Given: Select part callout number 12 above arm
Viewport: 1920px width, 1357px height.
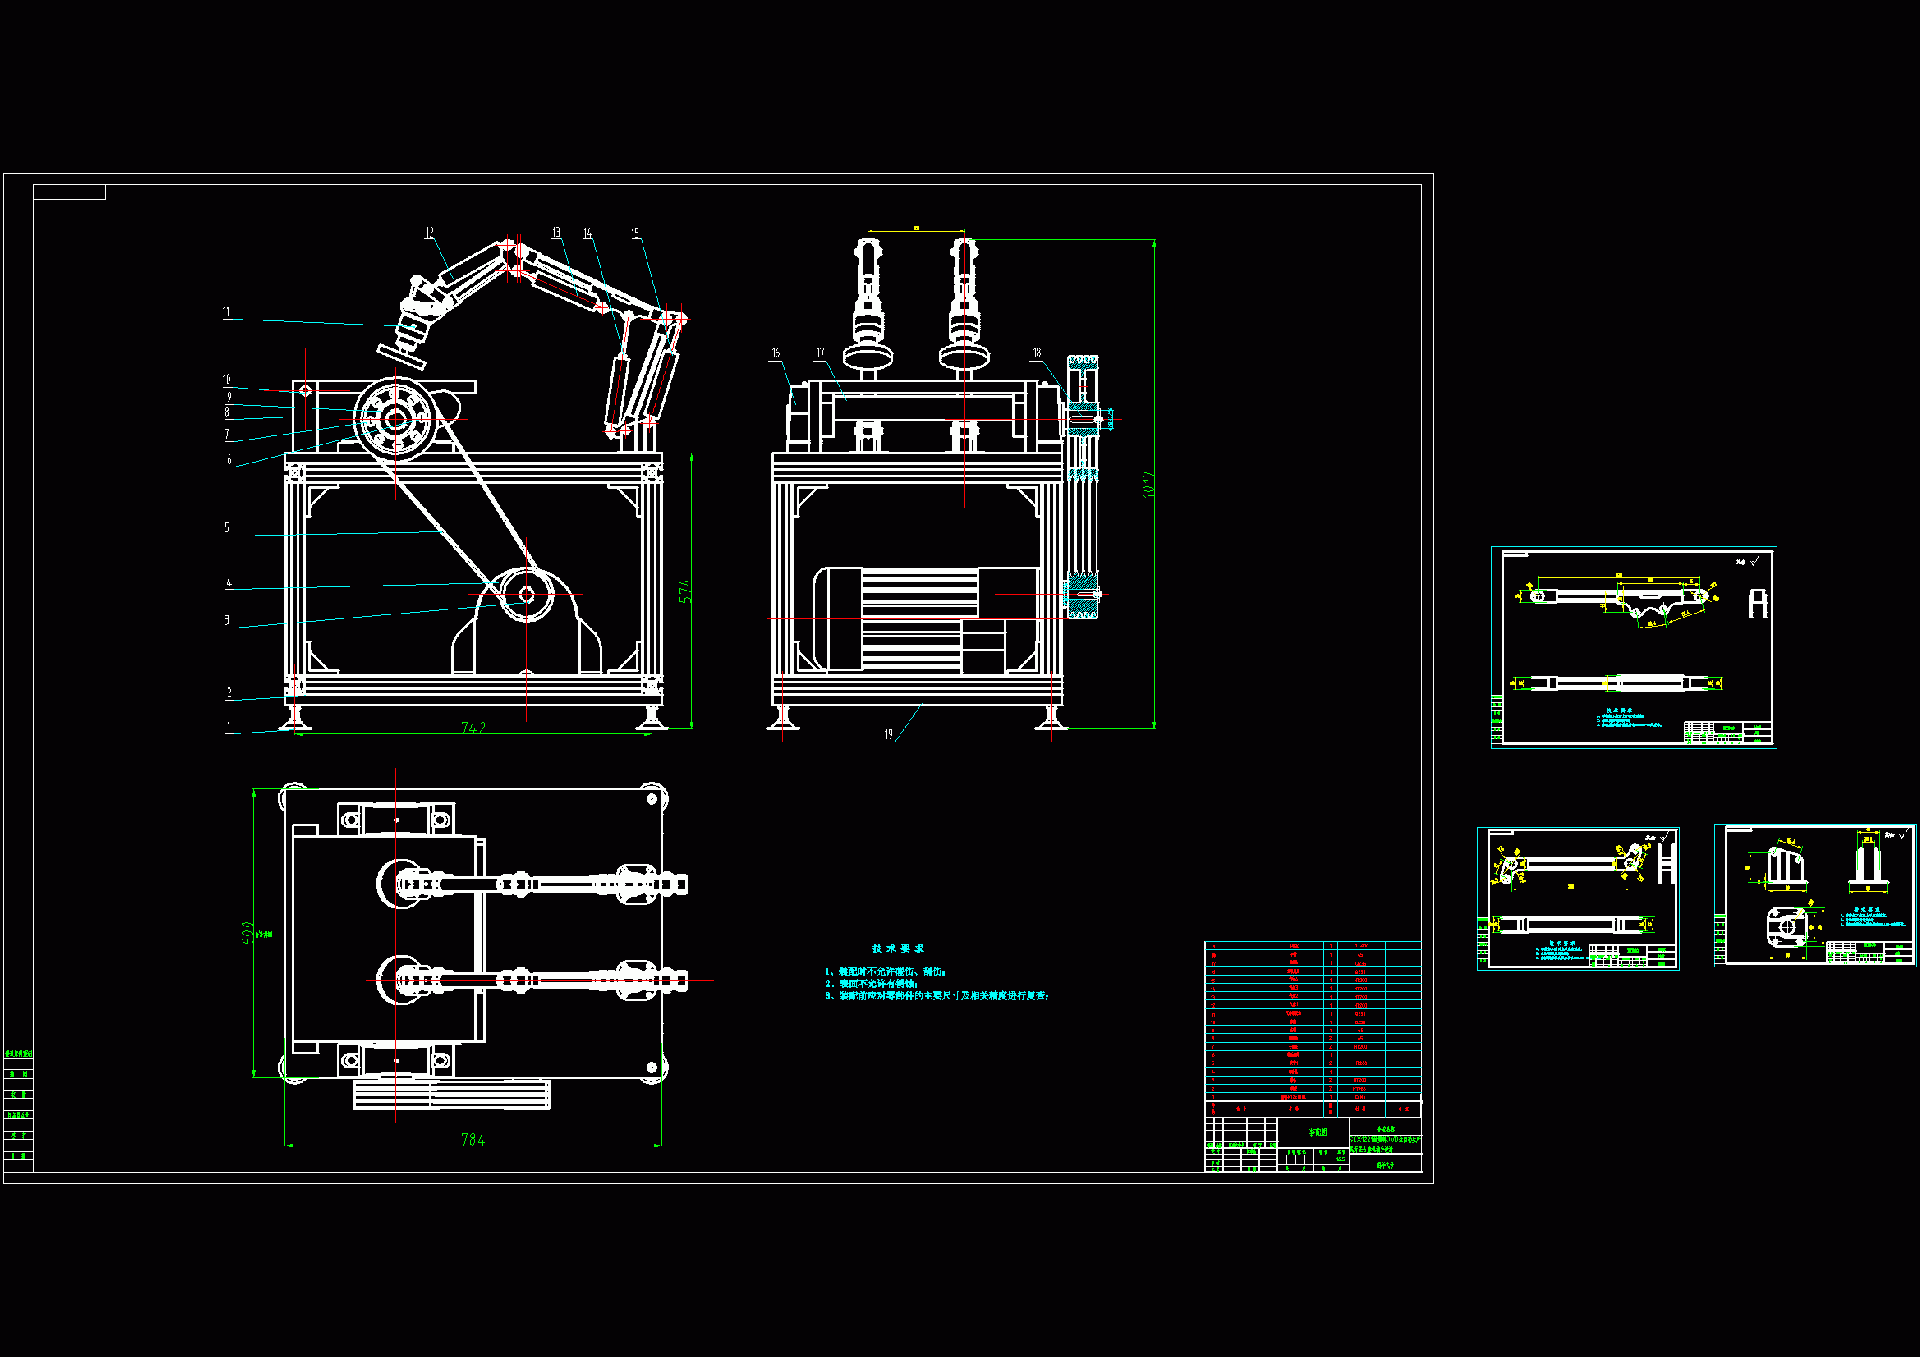Looking at the screenshot, I should coord(429,233).
